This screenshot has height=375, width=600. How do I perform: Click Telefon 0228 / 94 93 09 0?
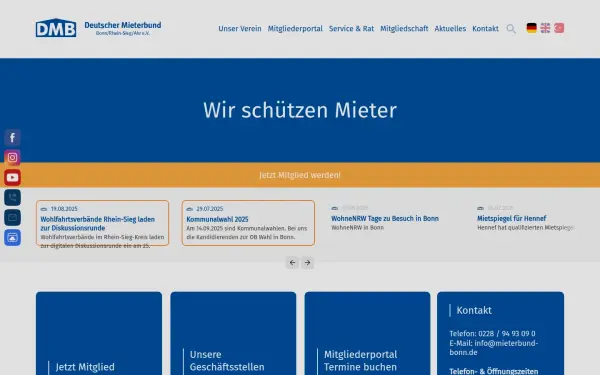tap(492, 333)
